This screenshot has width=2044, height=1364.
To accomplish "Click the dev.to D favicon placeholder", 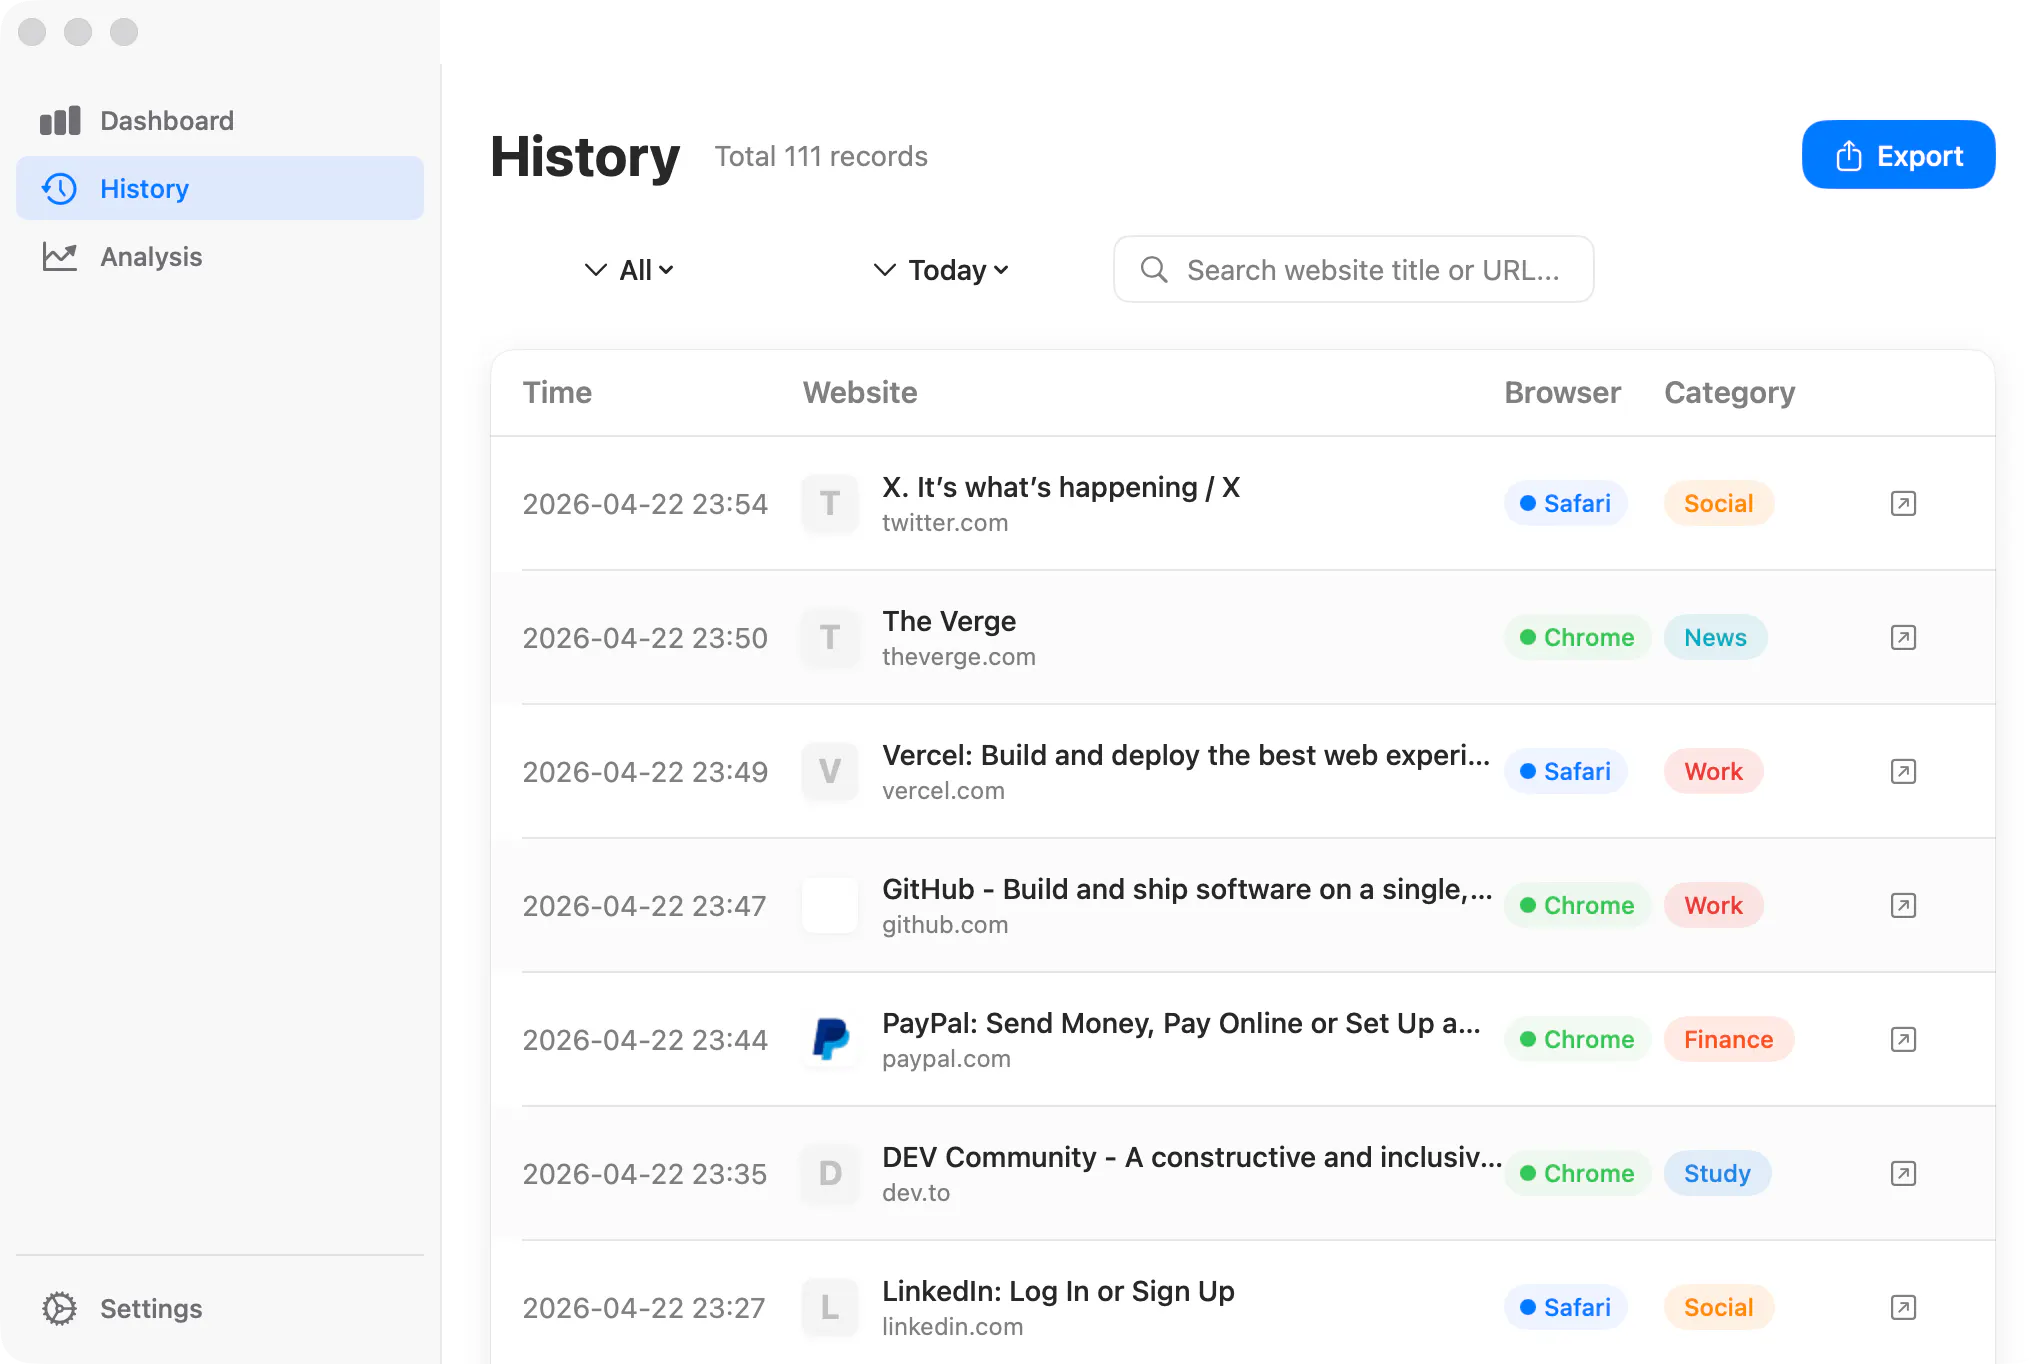I will point(830,1174).
